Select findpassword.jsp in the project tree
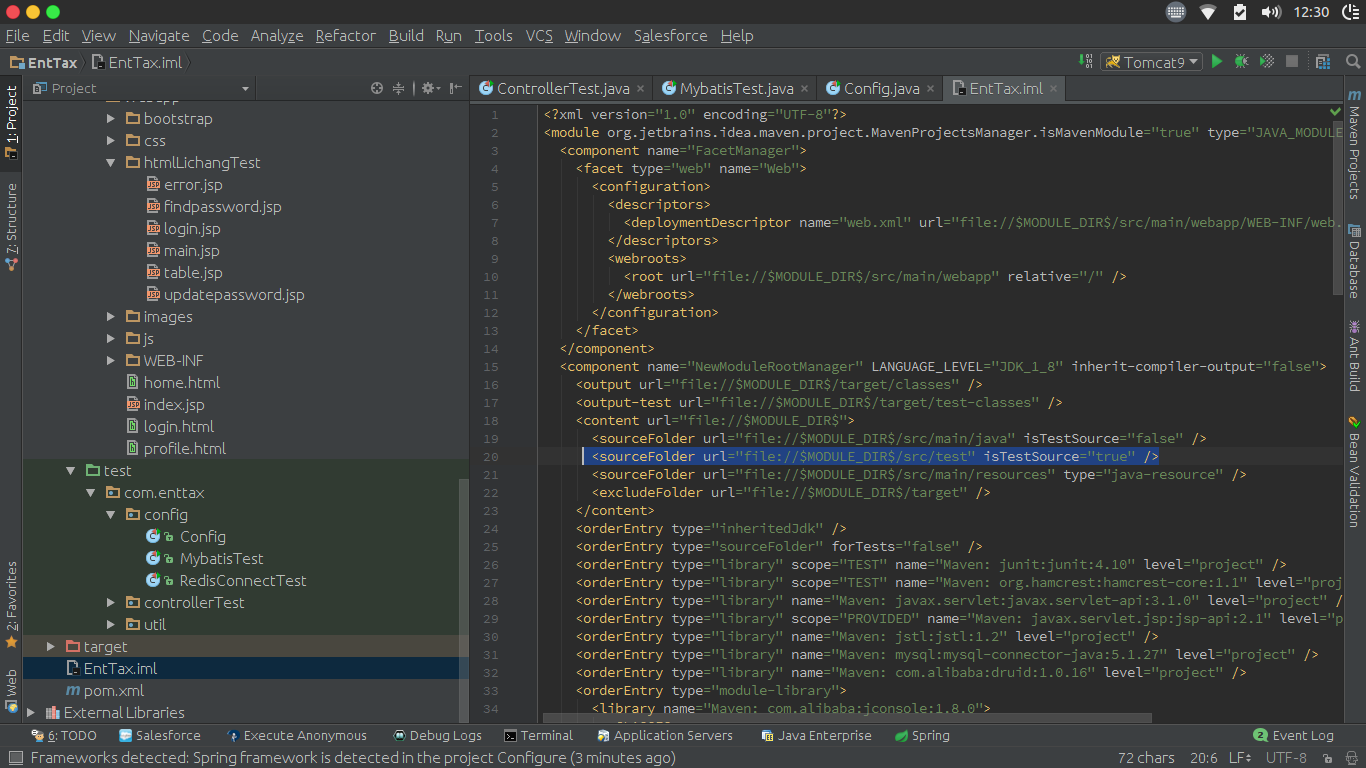Image resolution: width=1366 pixels, height=768 pixels. 222,206
